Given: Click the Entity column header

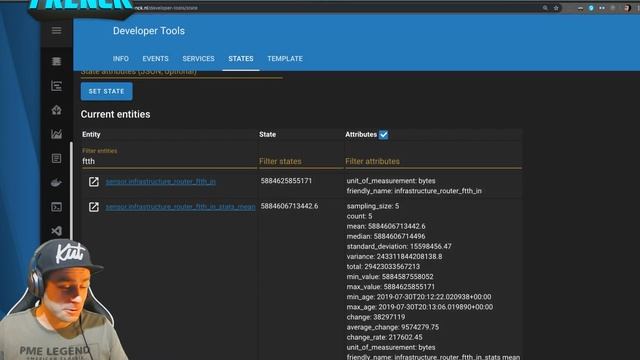Looking at the screenshot, I should (91, 134).
